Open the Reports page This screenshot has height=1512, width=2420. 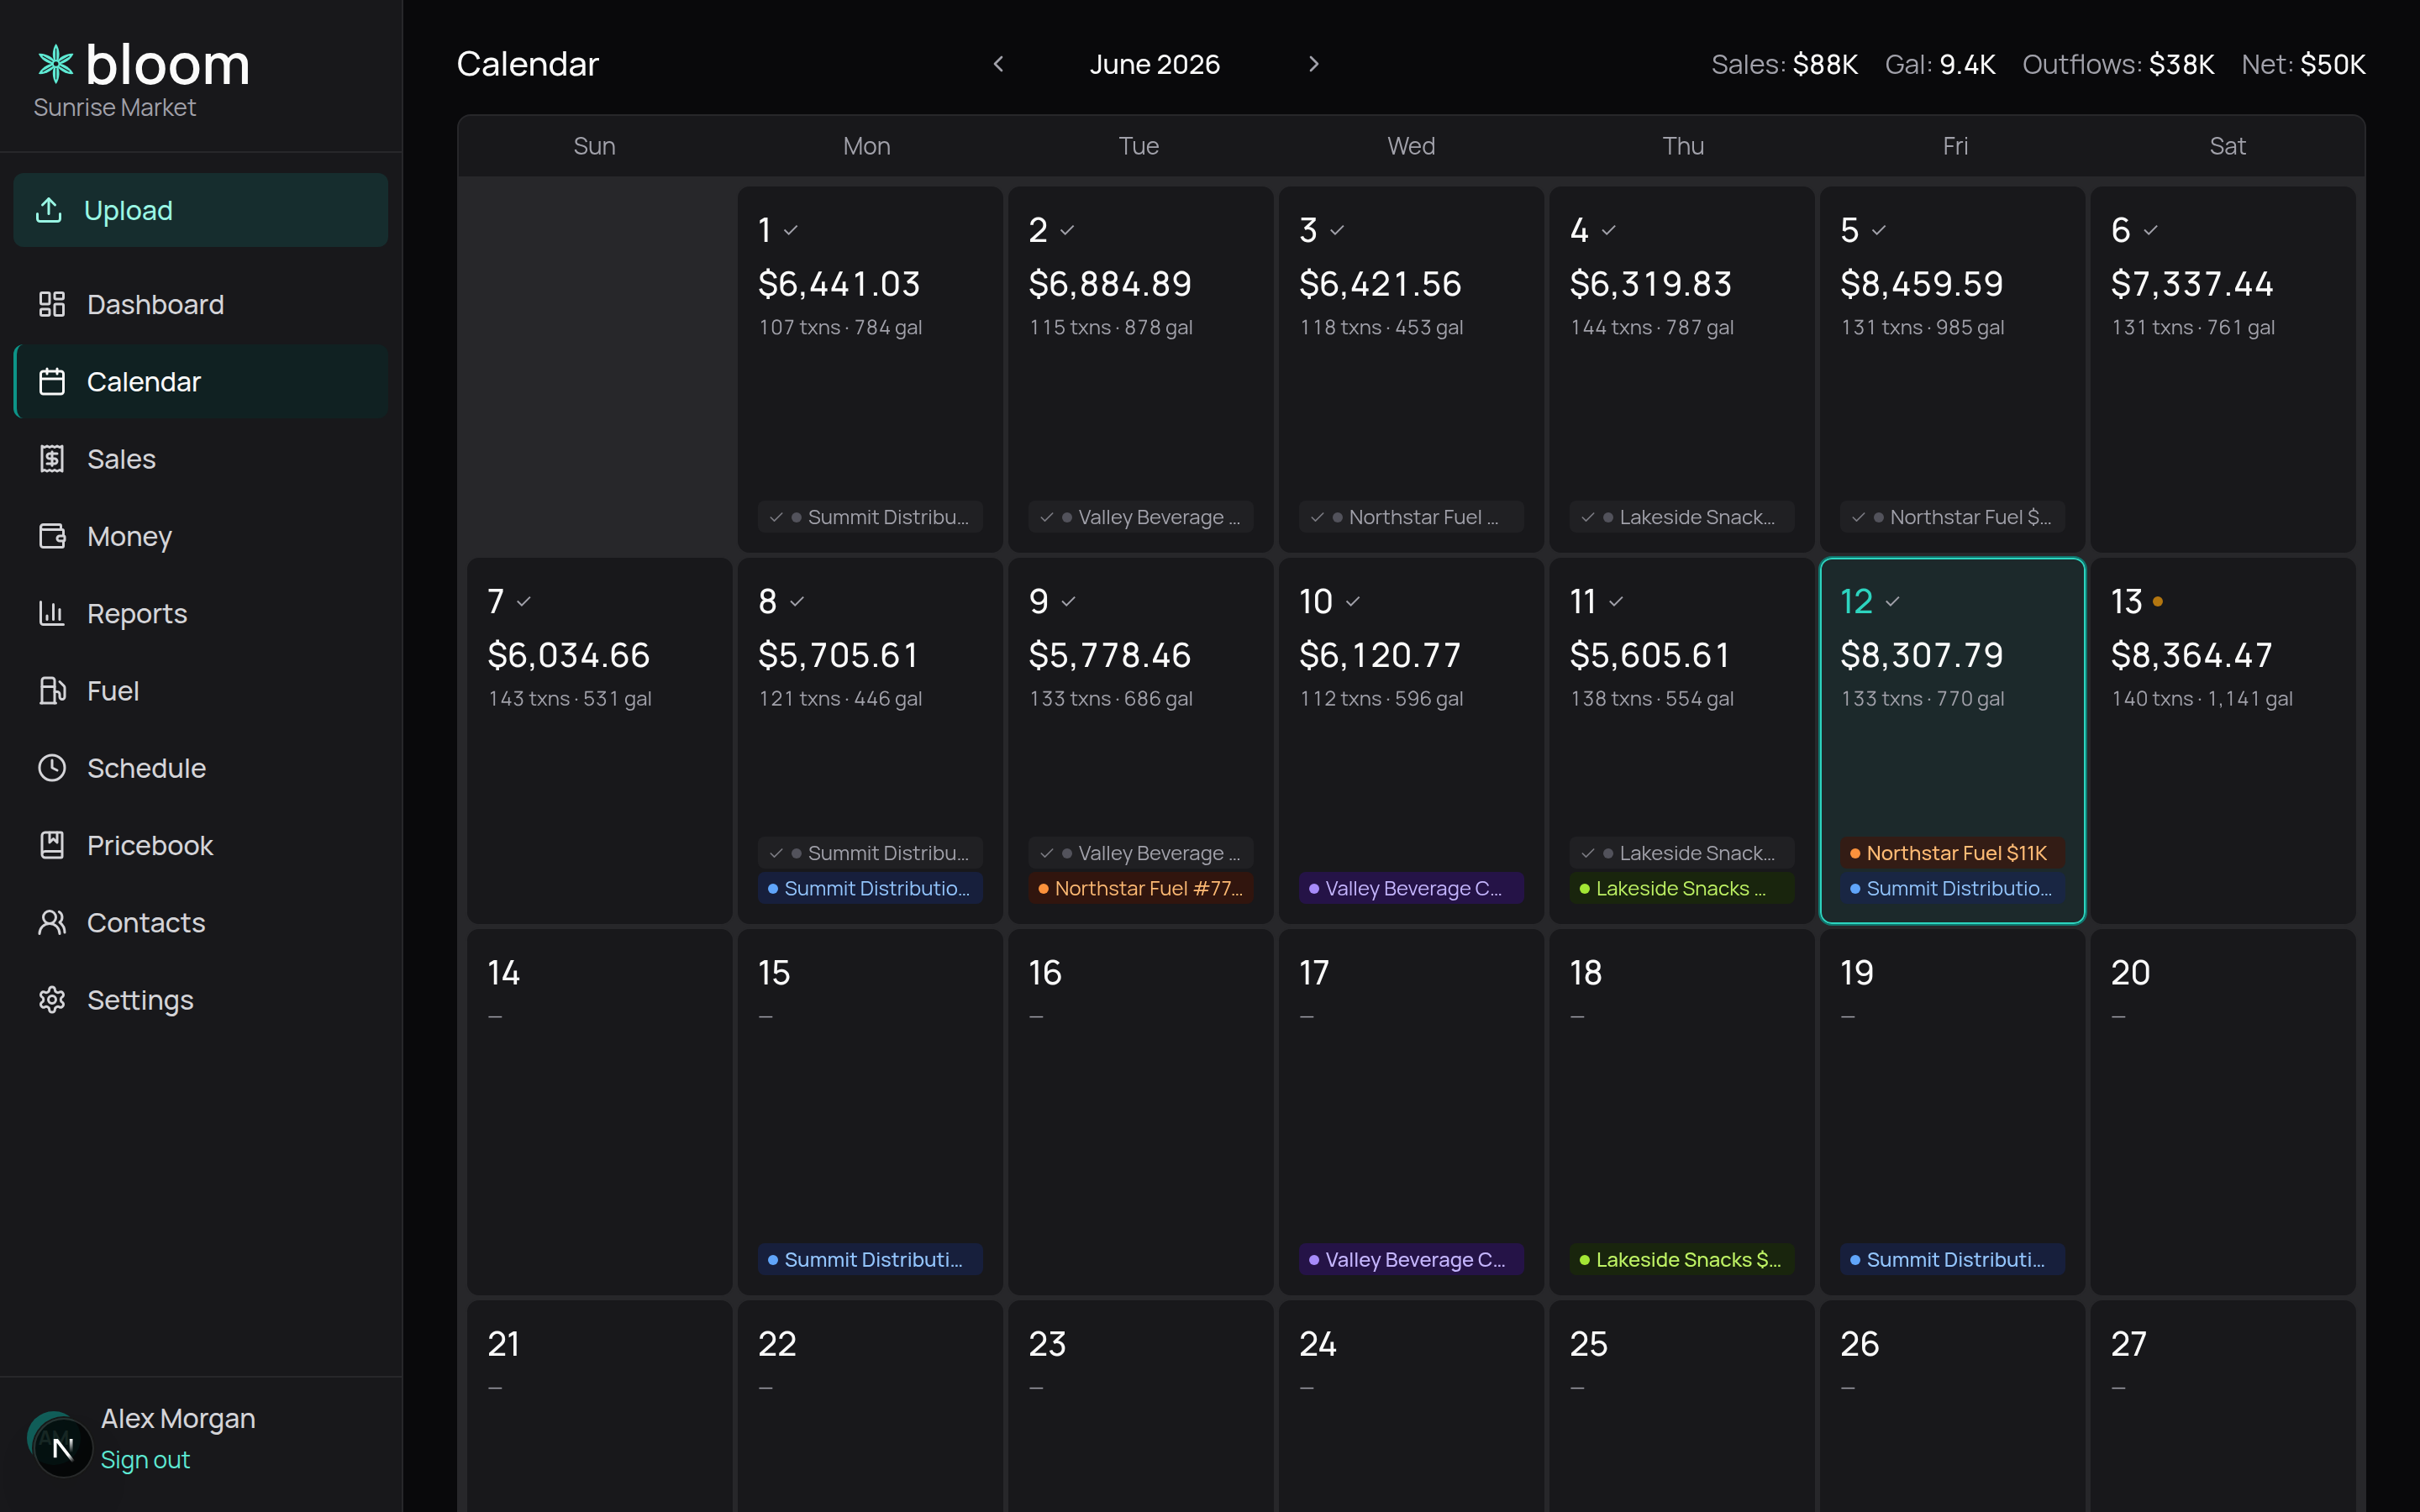[201, 613]
